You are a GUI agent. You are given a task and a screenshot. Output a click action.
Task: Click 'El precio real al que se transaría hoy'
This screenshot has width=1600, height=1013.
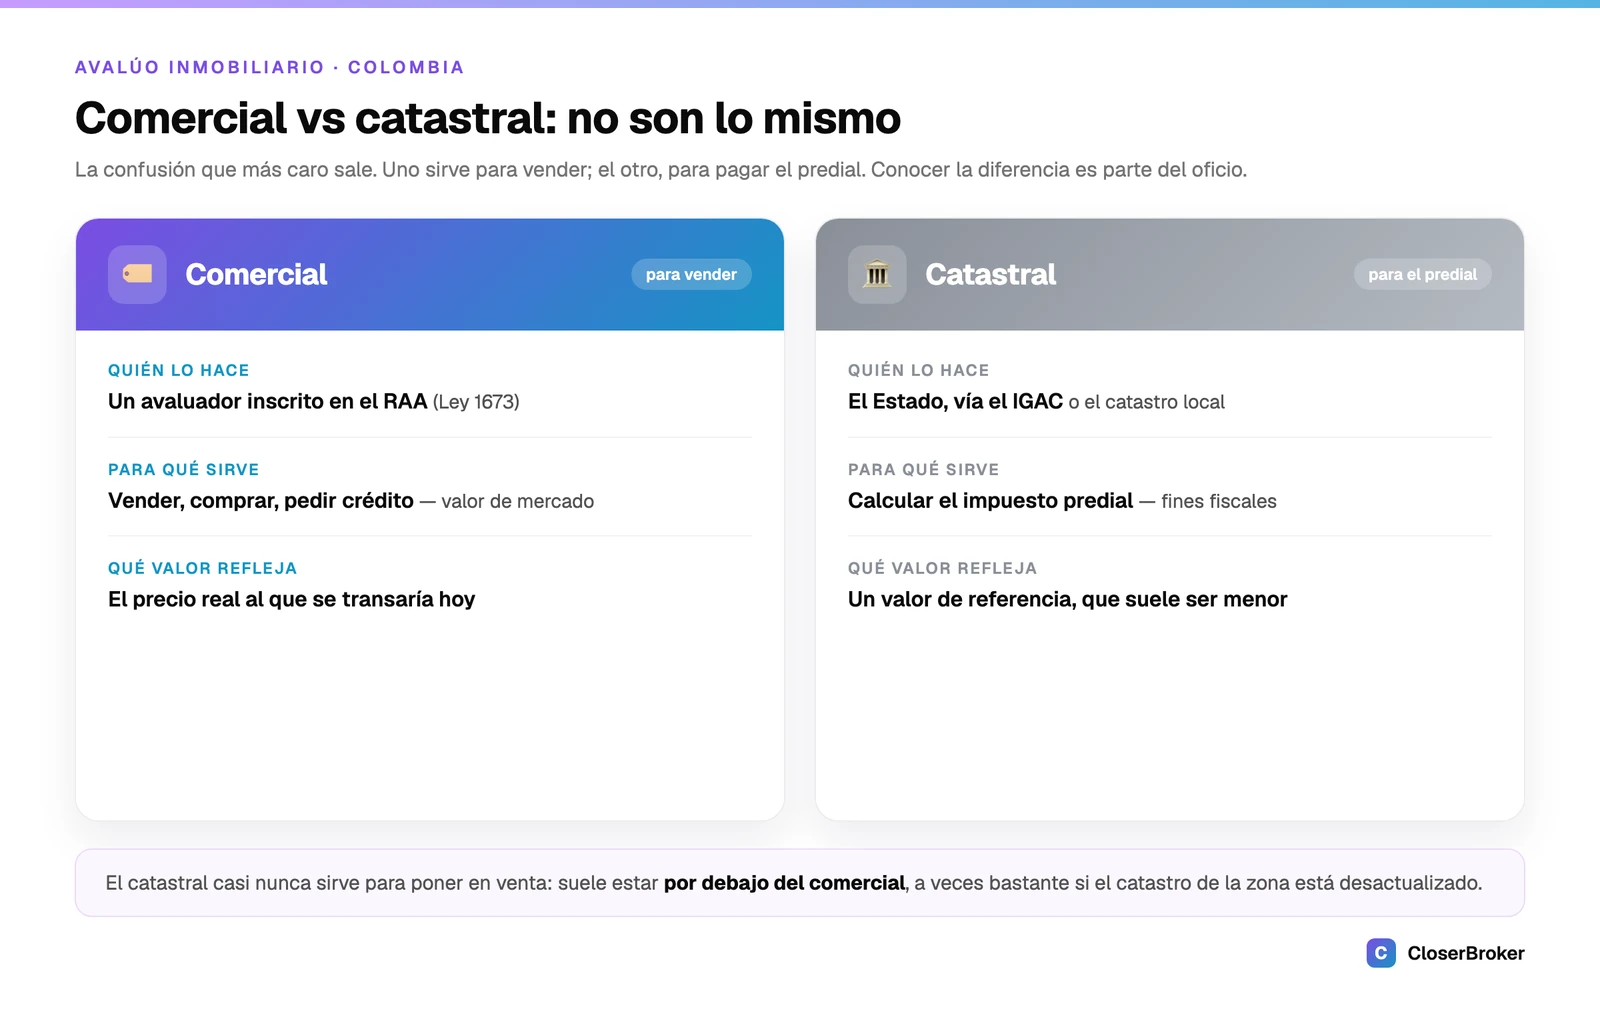291,599
